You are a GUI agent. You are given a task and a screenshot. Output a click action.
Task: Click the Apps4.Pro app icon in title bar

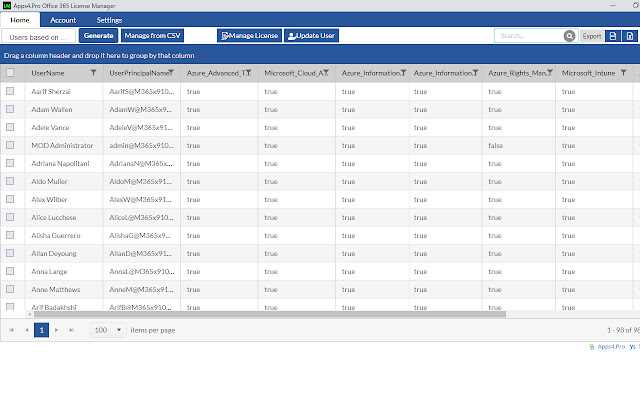(7, 5)
